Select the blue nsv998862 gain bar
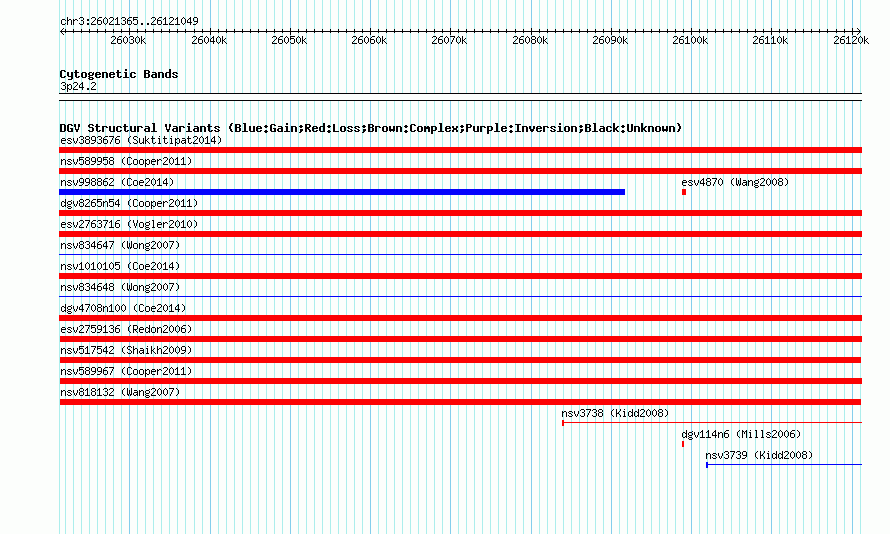The width and height of the screenshot is (890, 534). coord(342,192)
